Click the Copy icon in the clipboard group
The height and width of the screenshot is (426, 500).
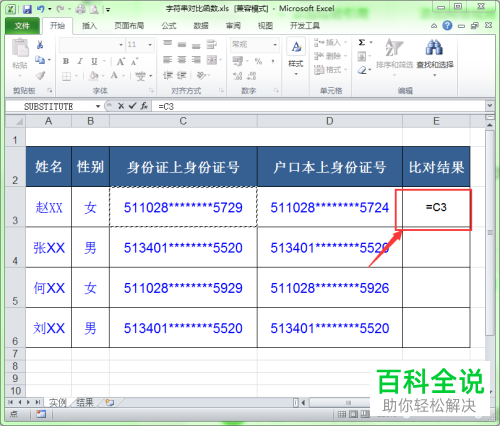click(40, 60)
